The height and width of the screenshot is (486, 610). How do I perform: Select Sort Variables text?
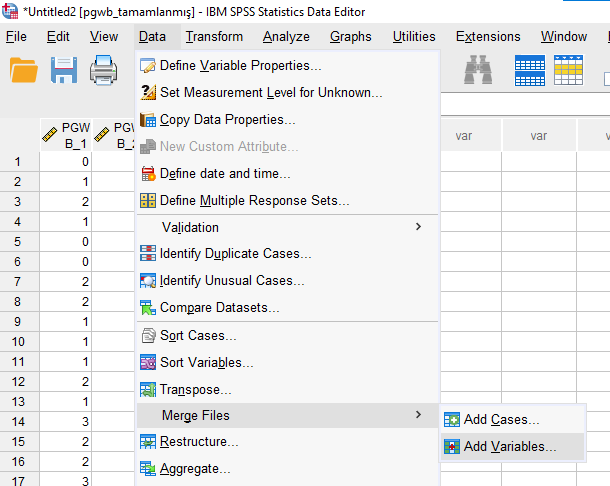(x=207, y=363)
